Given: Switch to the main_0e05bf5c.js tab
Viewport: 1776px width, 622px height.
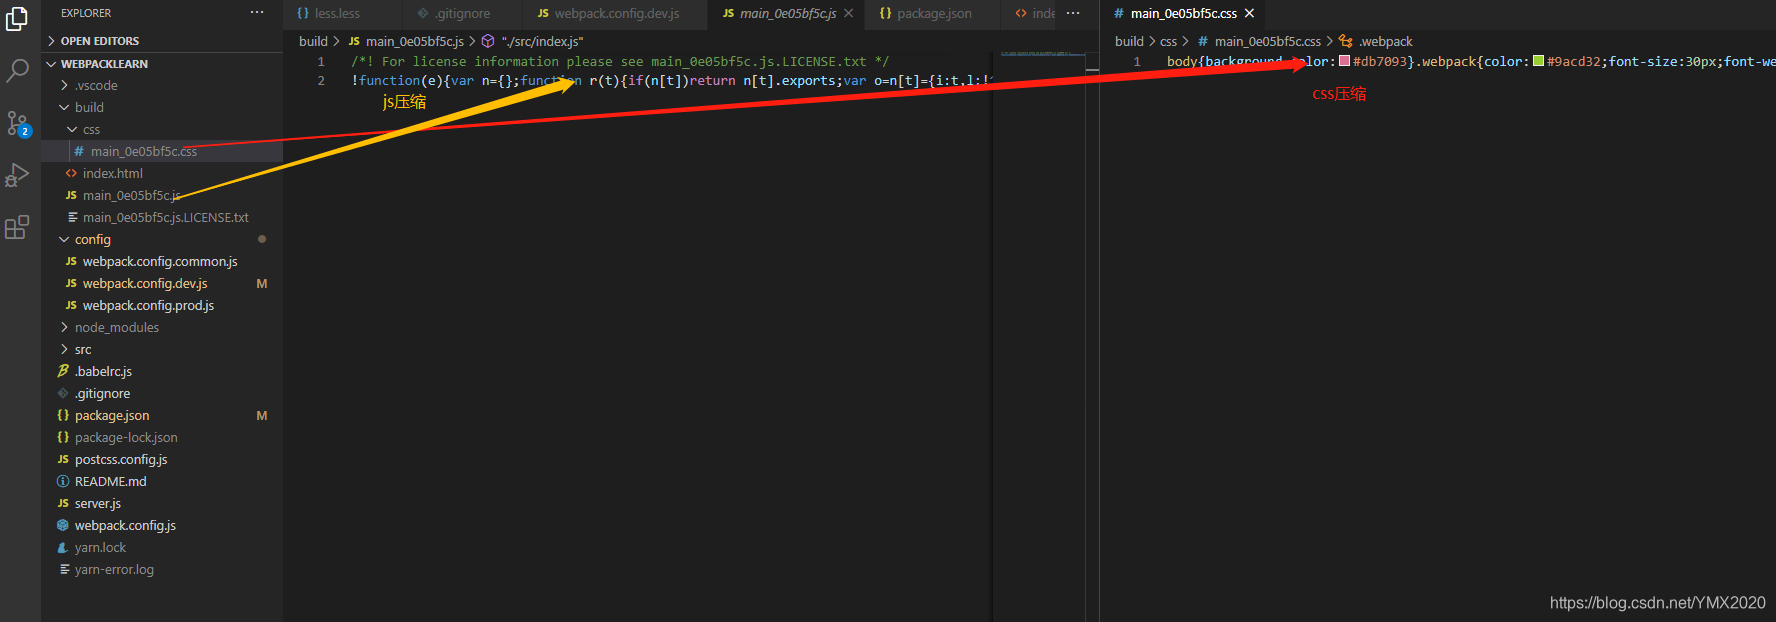Looking at the screenshot, I should (x=787, y=13).
